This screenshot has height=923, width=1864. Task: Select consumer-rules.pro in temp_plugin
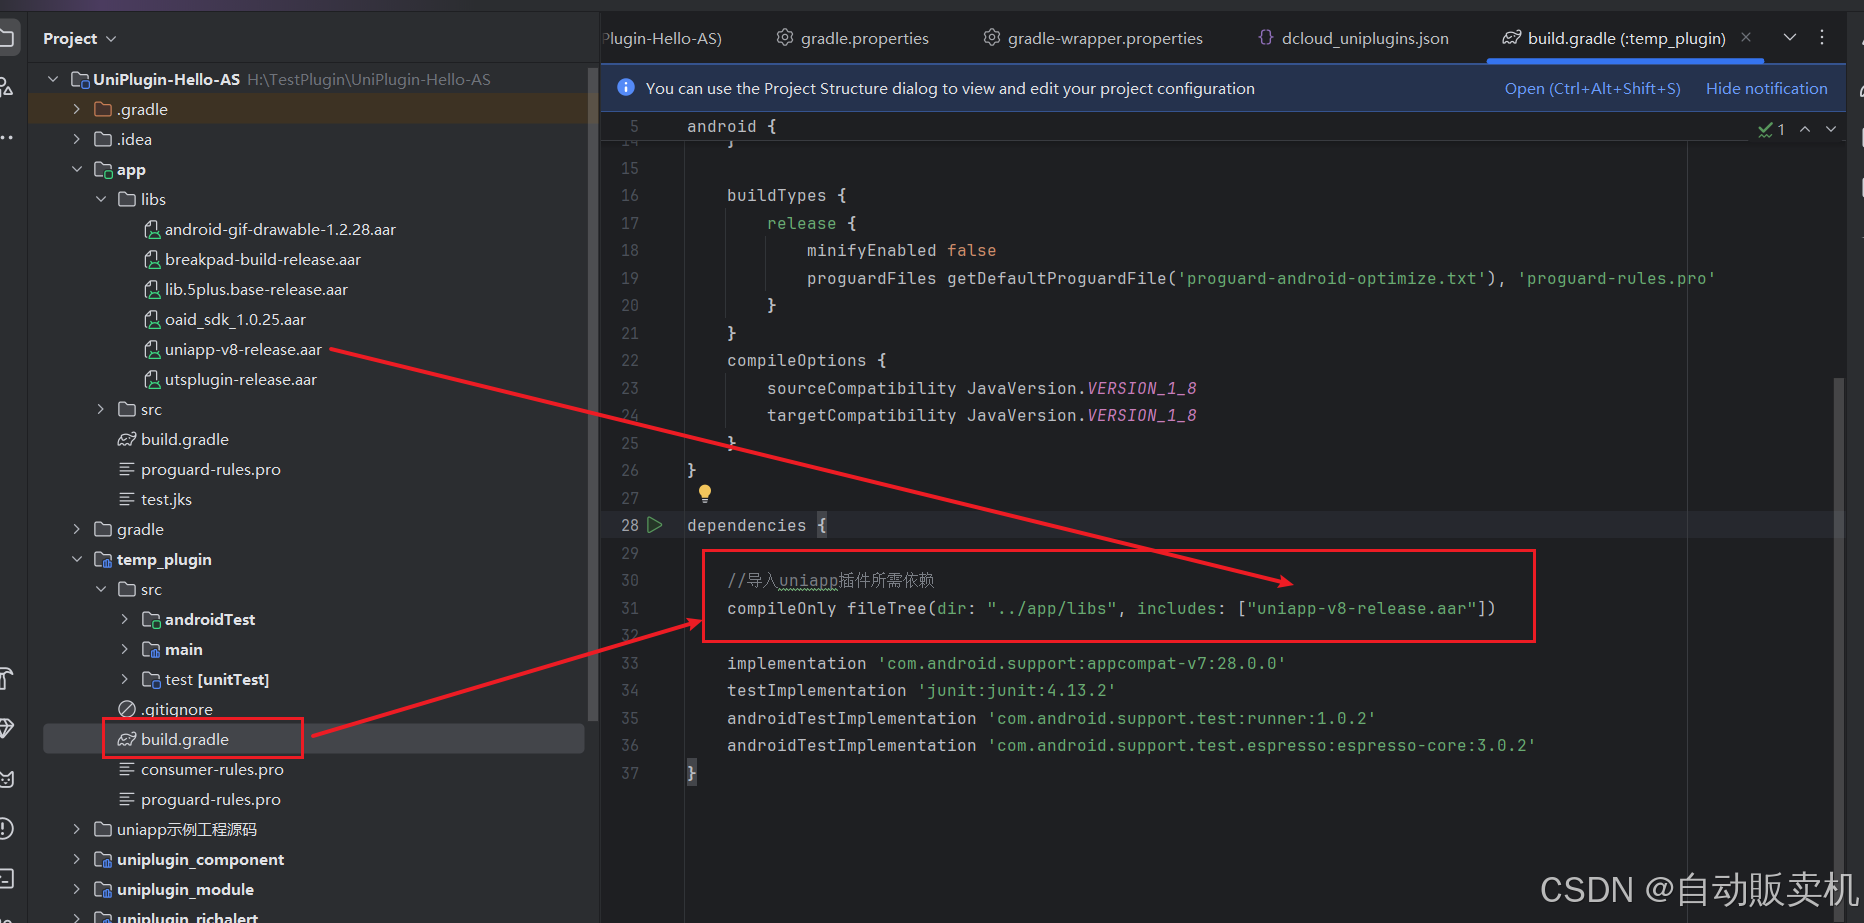212,769
